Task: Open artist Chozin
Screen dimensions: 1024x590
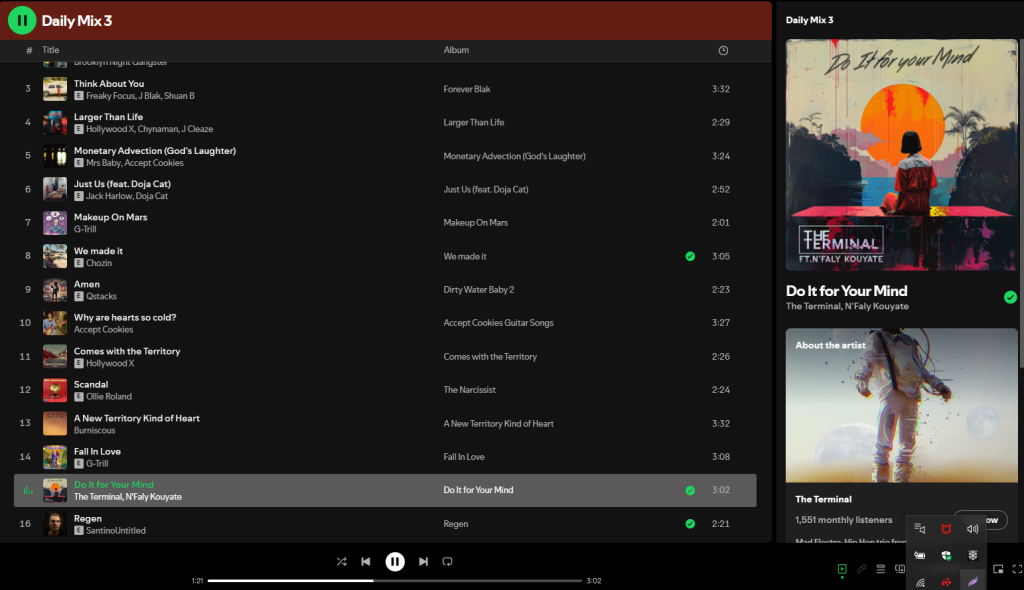Action: point(99,263)
